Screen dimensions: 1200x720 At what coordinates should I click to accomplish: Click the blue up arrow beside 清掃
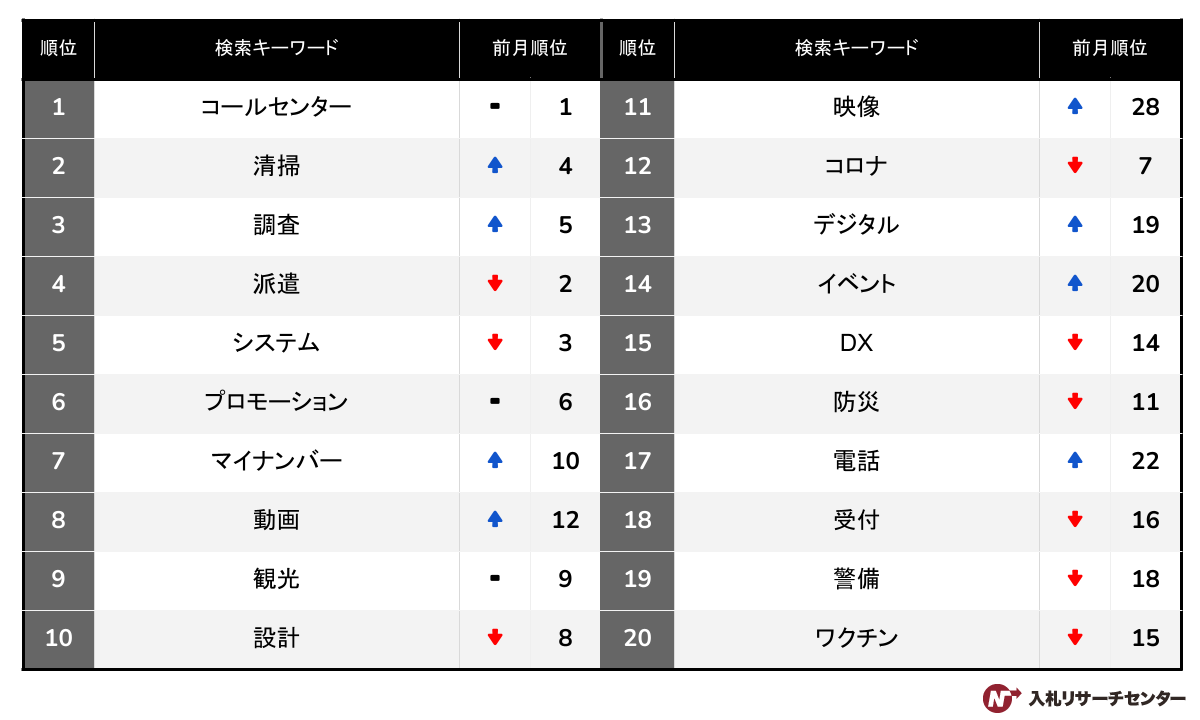point(494,166)
